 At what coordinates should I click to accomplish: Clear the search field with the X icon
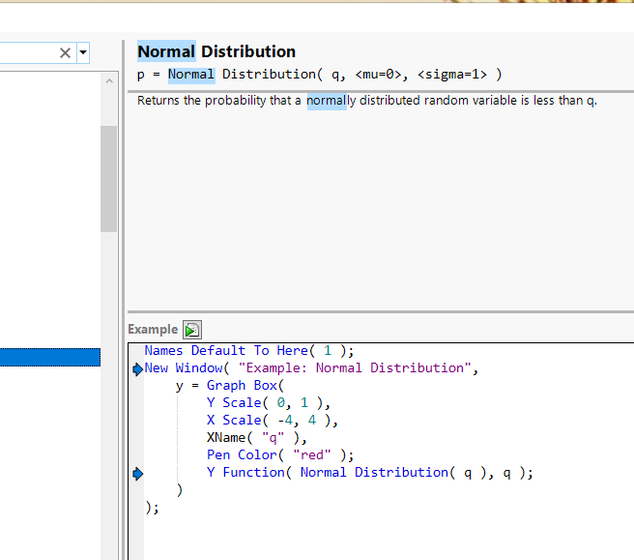65,53
